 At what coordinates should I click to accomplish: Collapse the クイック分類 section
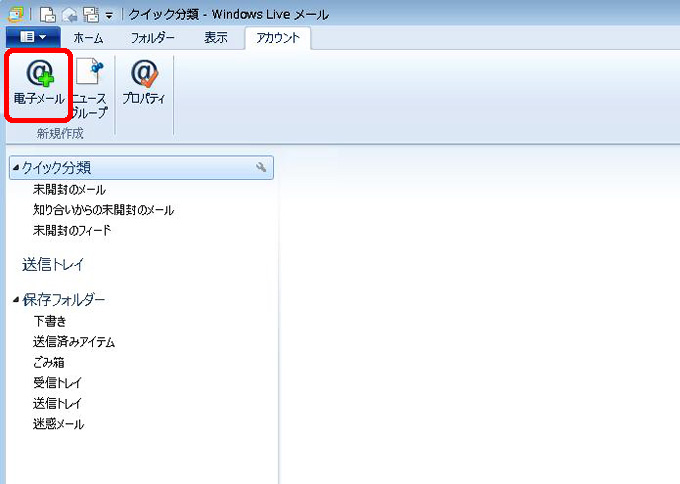pyautogui.click(x=16, y=167)
